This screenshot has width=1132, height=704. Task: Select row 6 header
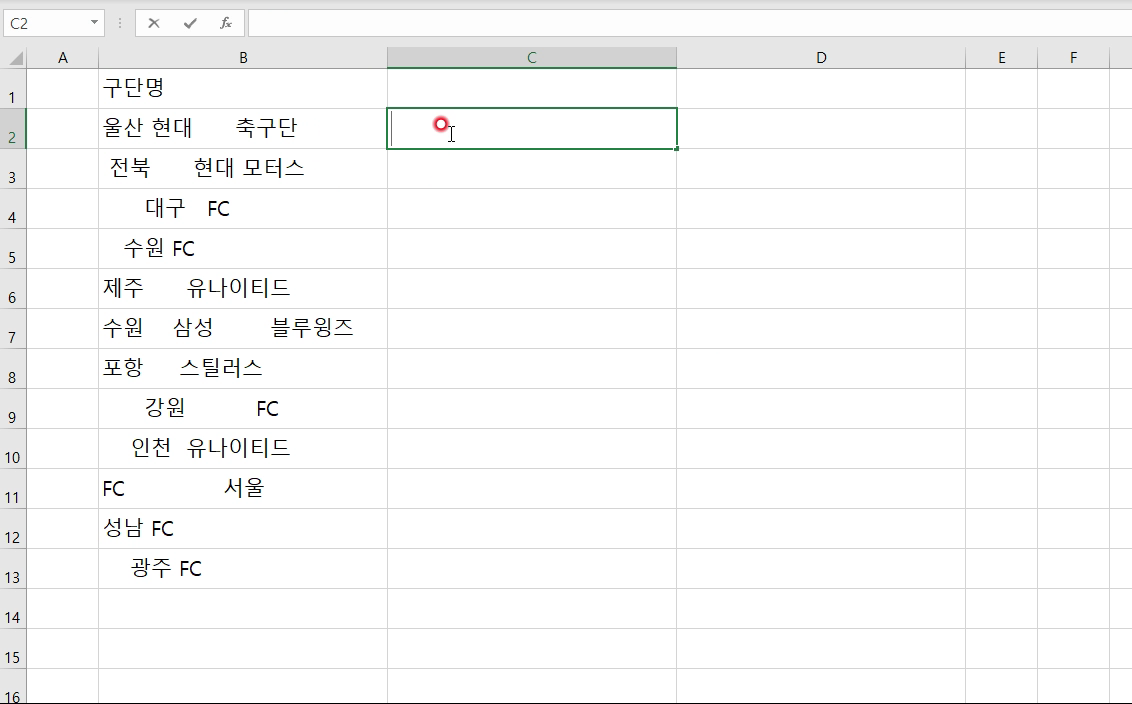click(x=12, y=289)
